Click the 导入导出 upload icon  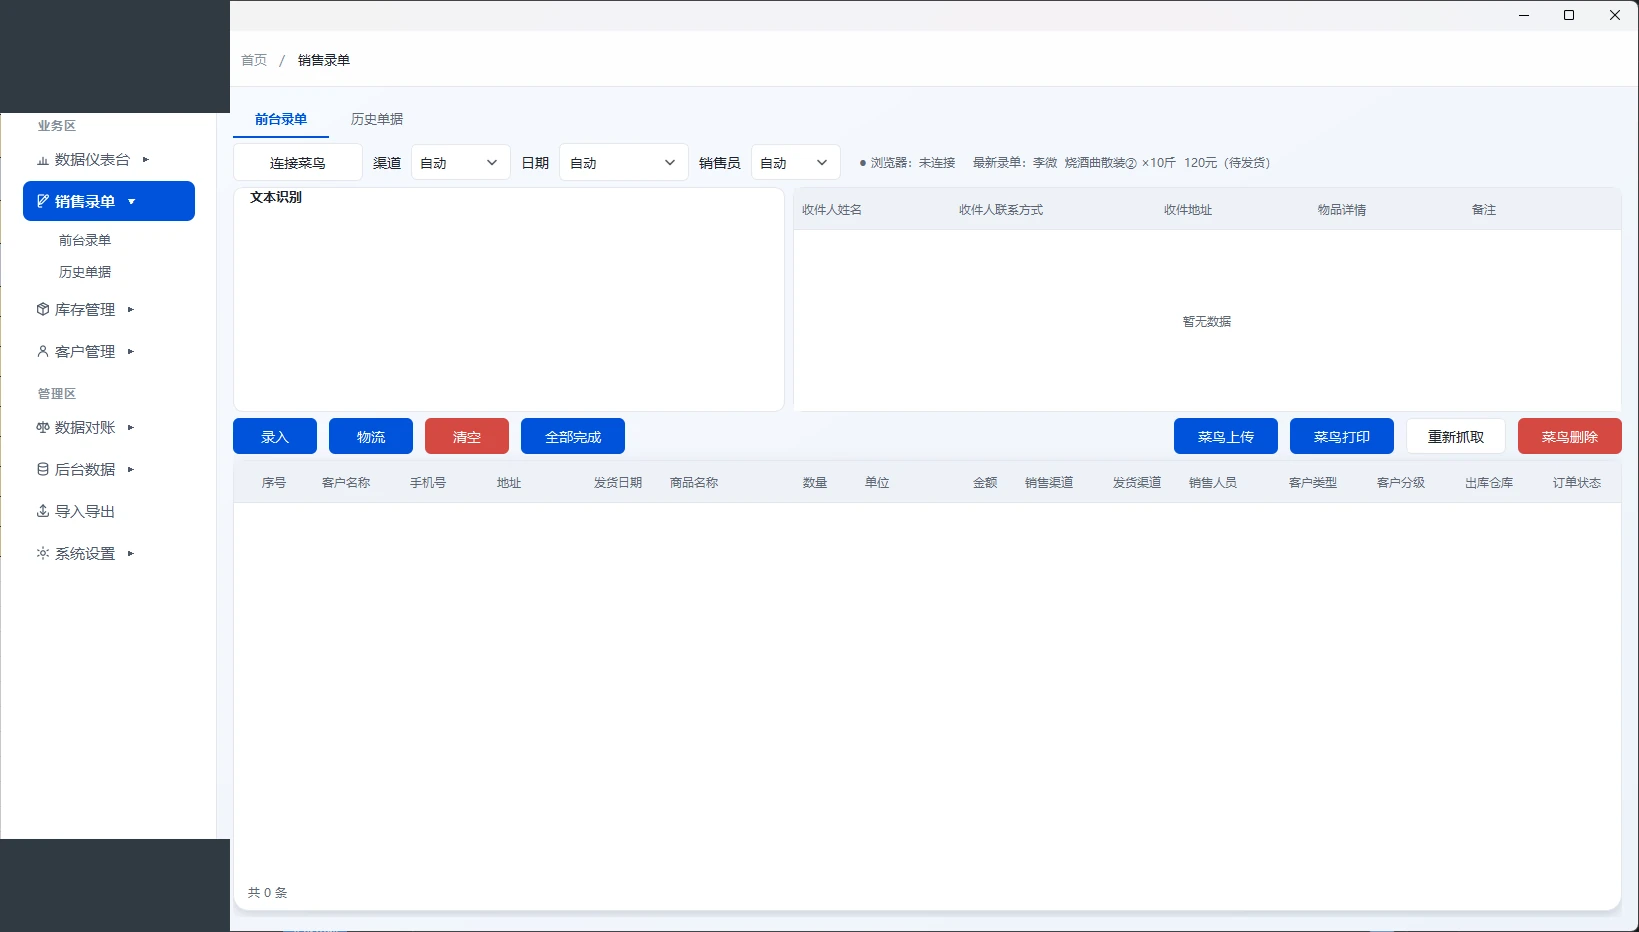point(43,511)
